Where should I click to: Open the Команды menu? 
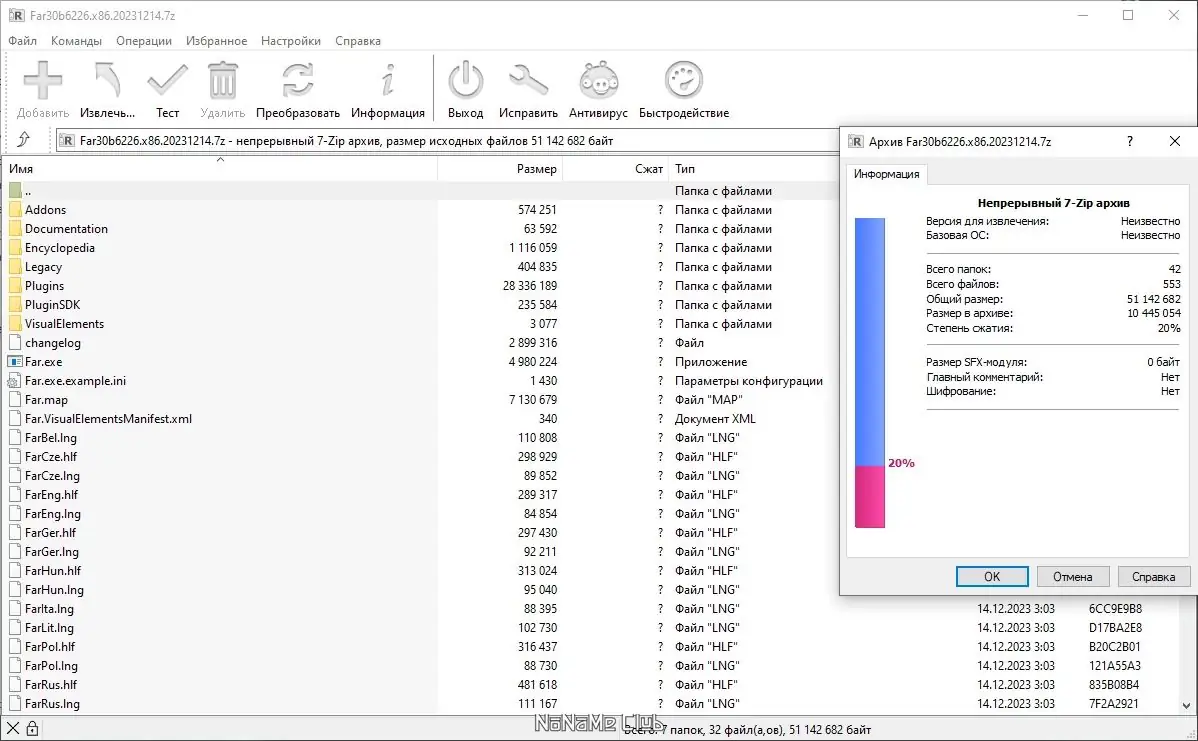coord(76,40)
